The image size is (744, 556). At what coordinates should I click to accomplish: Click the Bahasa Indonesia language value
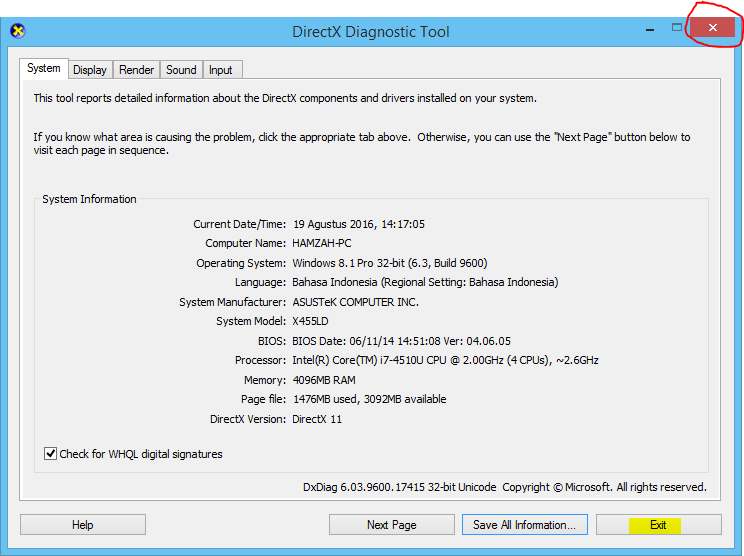click(x=425, y=282)
